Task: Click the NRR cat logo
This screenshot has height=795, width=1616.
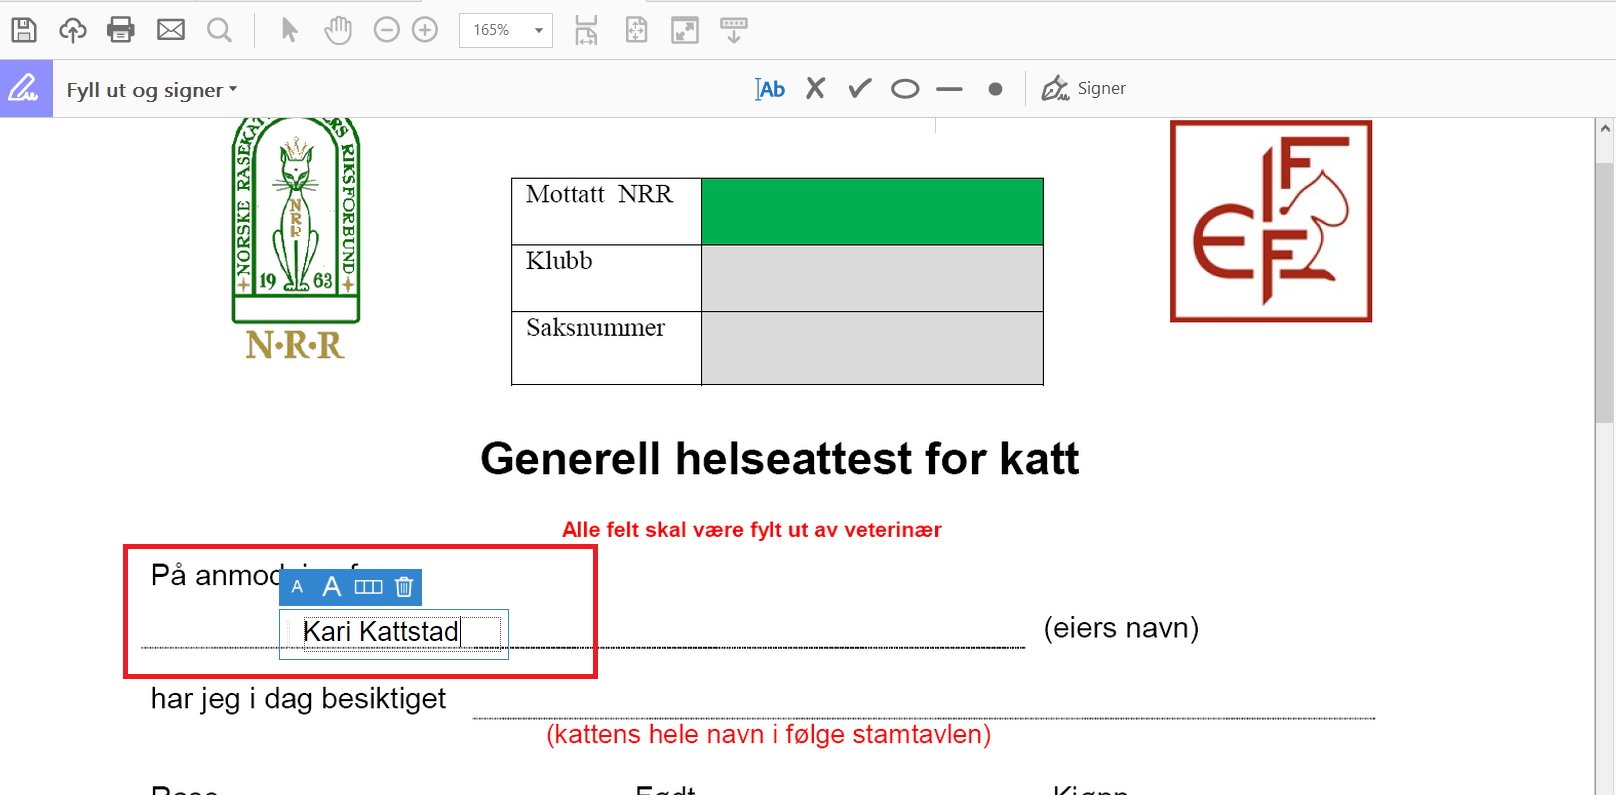Action: coord(295,240)
